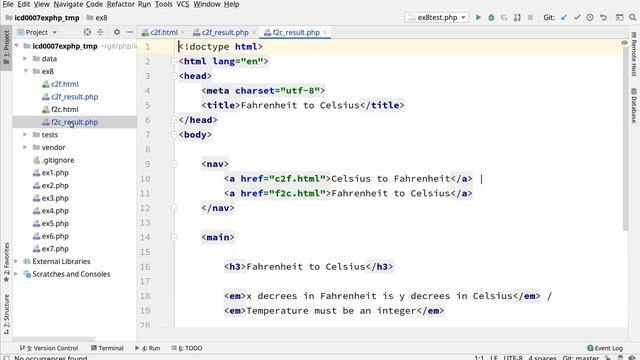The height and width of the screenshot is (360, 640).
Task: Select ex7.php in the project tree
Action: tap(55, 249)
